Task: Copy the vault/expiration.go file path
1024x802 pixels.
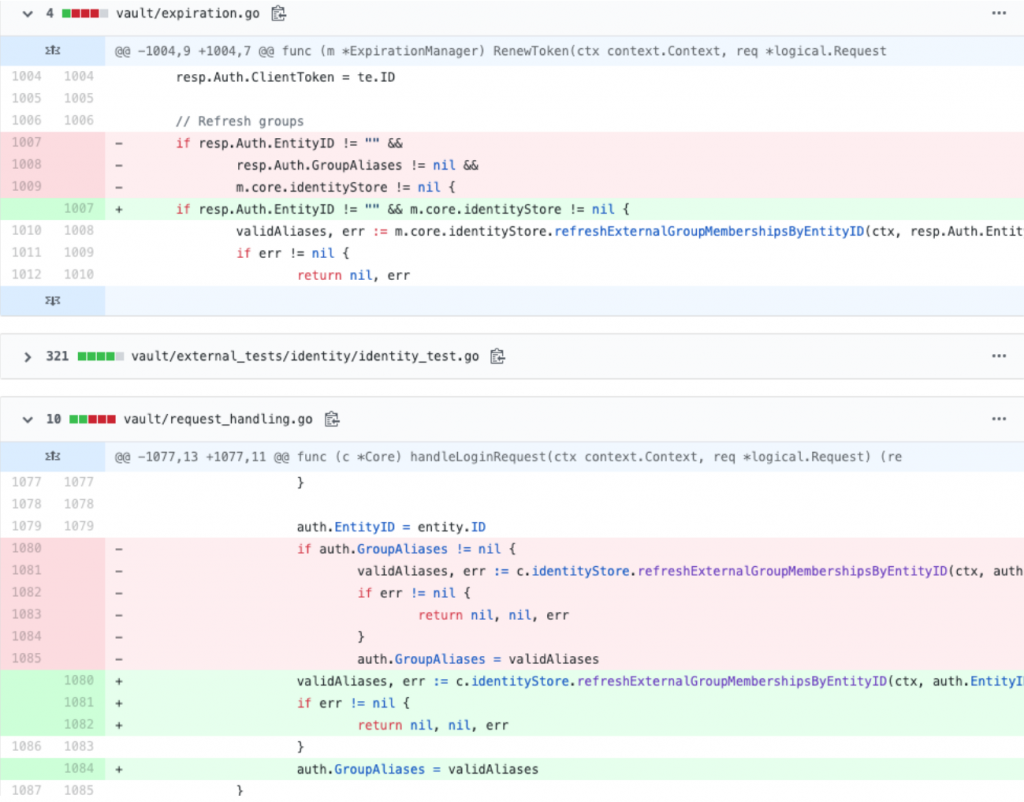Action: click(x=279, y=13)
